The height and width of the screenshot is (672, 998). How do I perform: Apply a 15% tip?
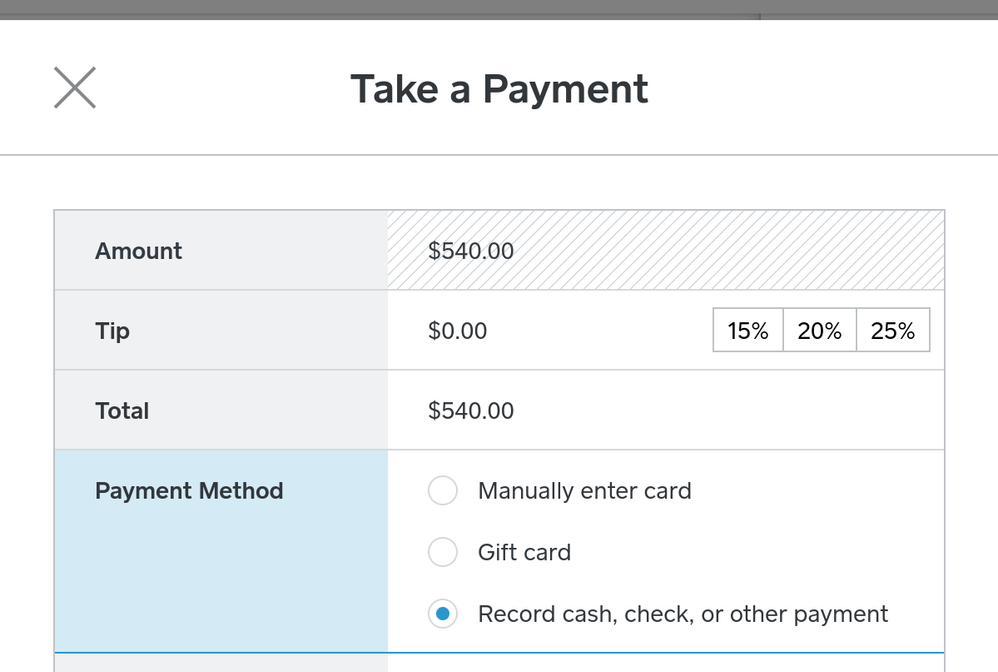[x=748, y=331]
